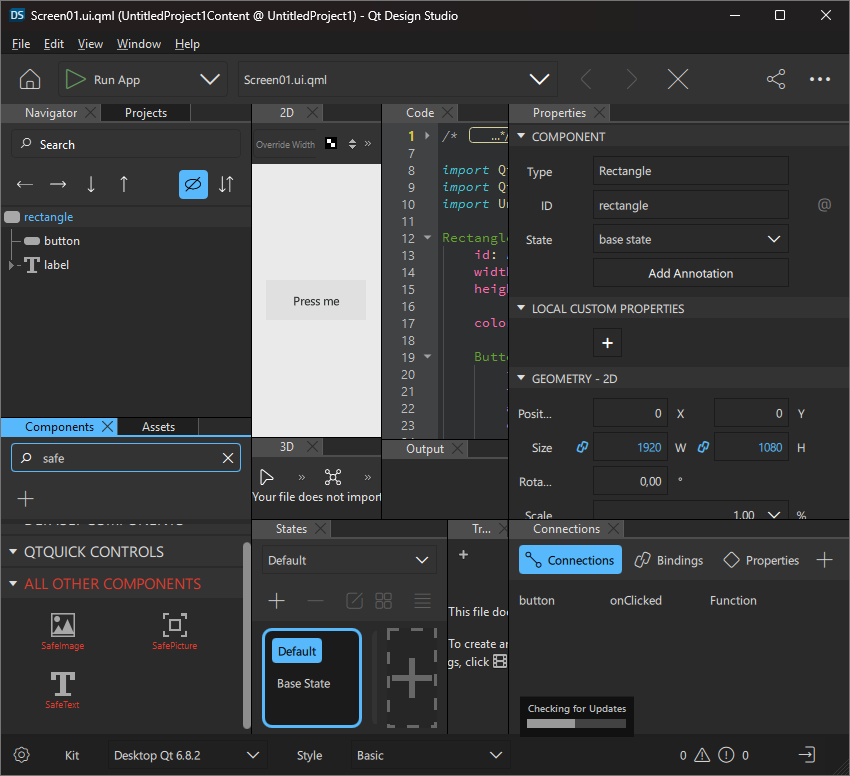Viewport: 850px width, 776px height.
Task: Select the SafePicture component
Action: tap(175, 631)
